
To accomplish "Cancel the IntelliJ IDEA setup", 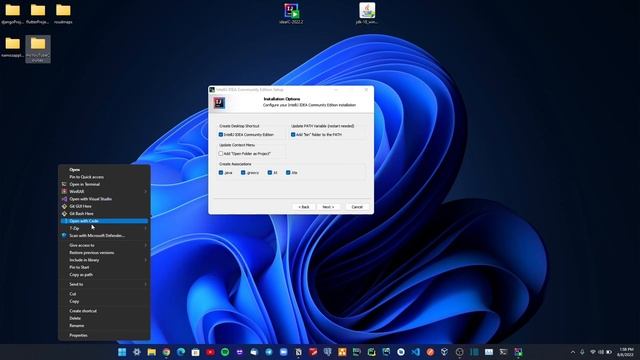I will coord(357,207).
